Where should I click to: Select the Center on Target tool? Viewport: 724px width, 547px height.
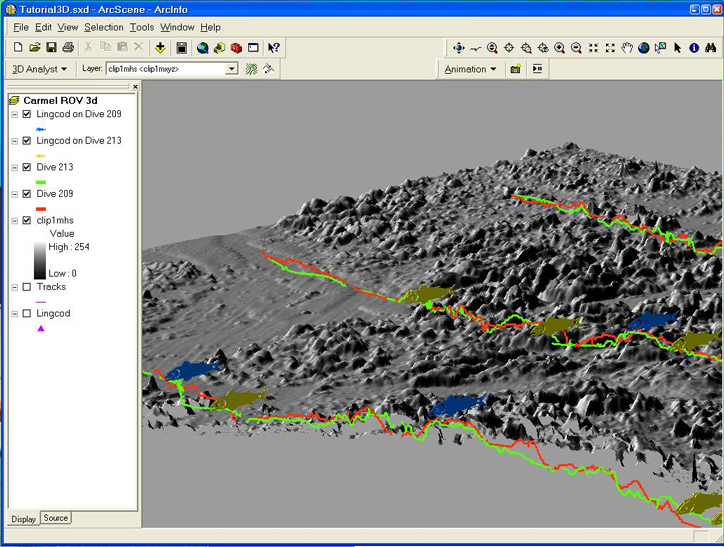pos(509,48)
